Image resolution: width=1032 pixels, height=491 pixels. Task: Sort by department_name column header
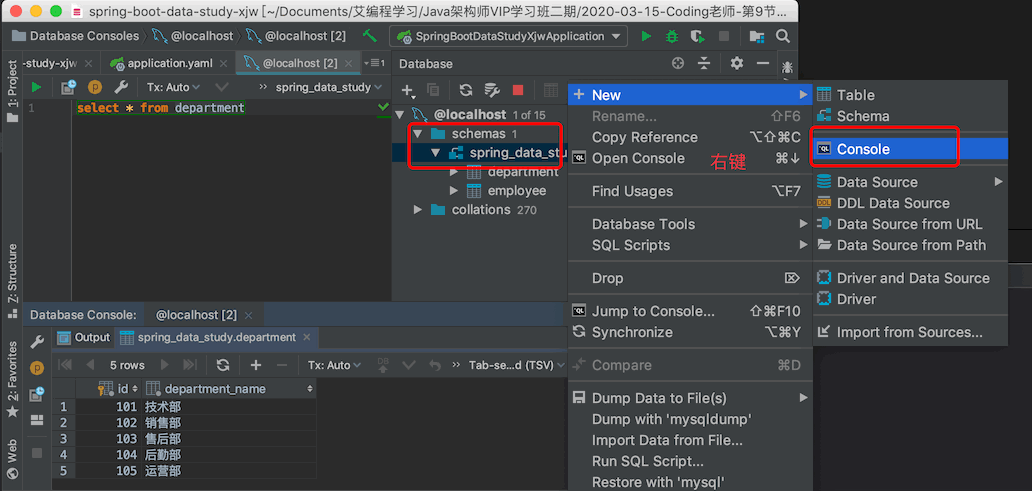click(x=229, y=389)
